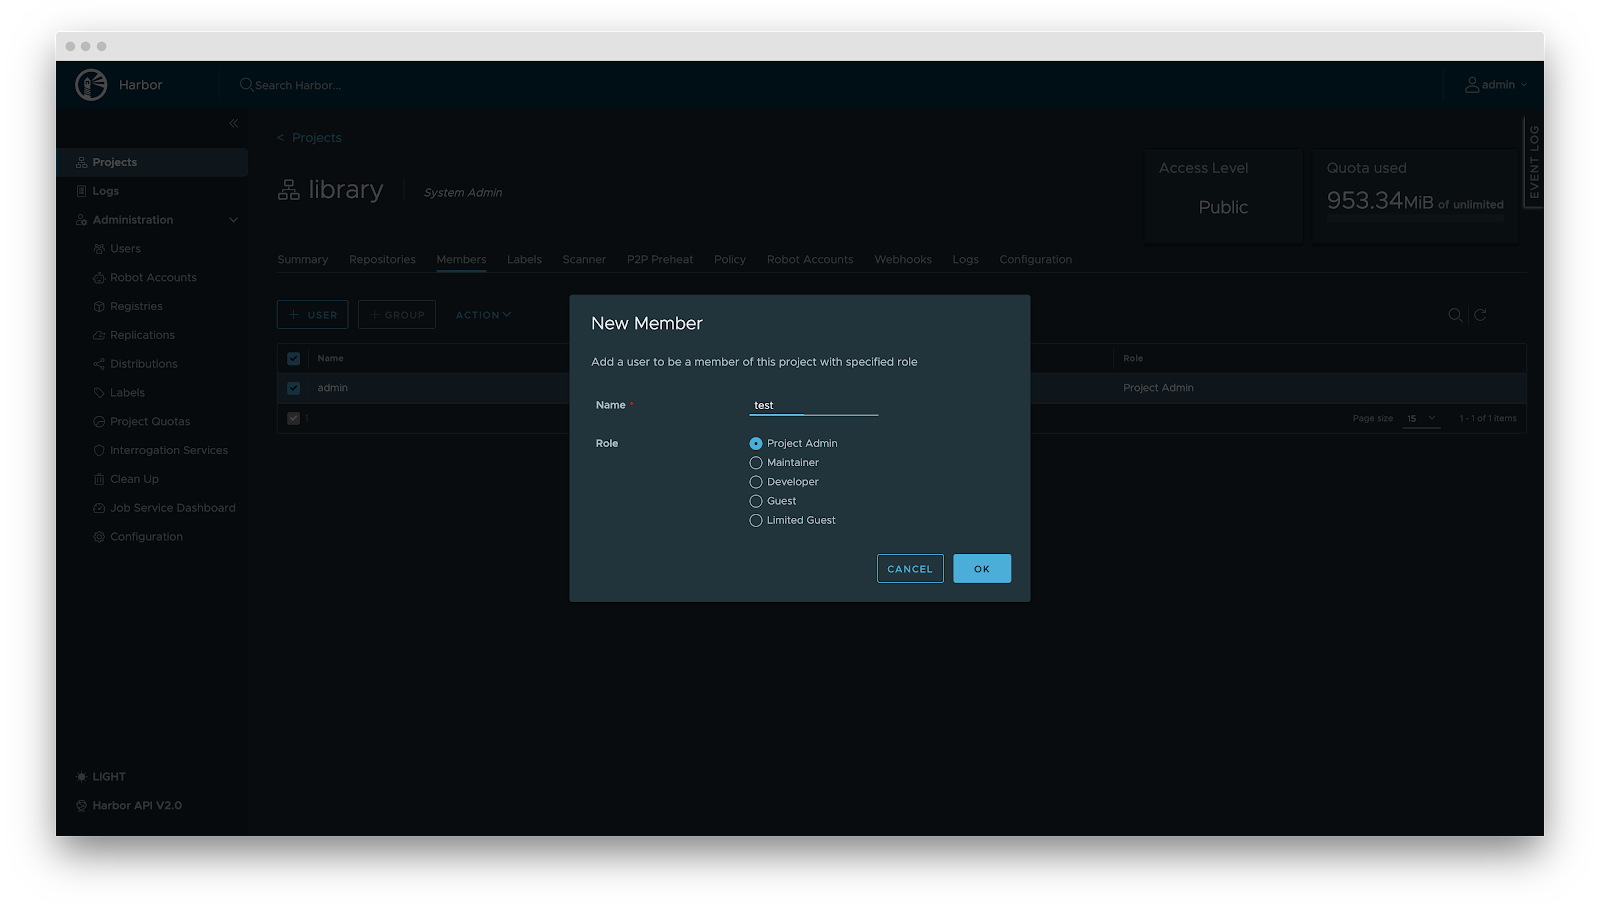Switch to the Repositories tab
1600x916 pixels.
[382, 260]
